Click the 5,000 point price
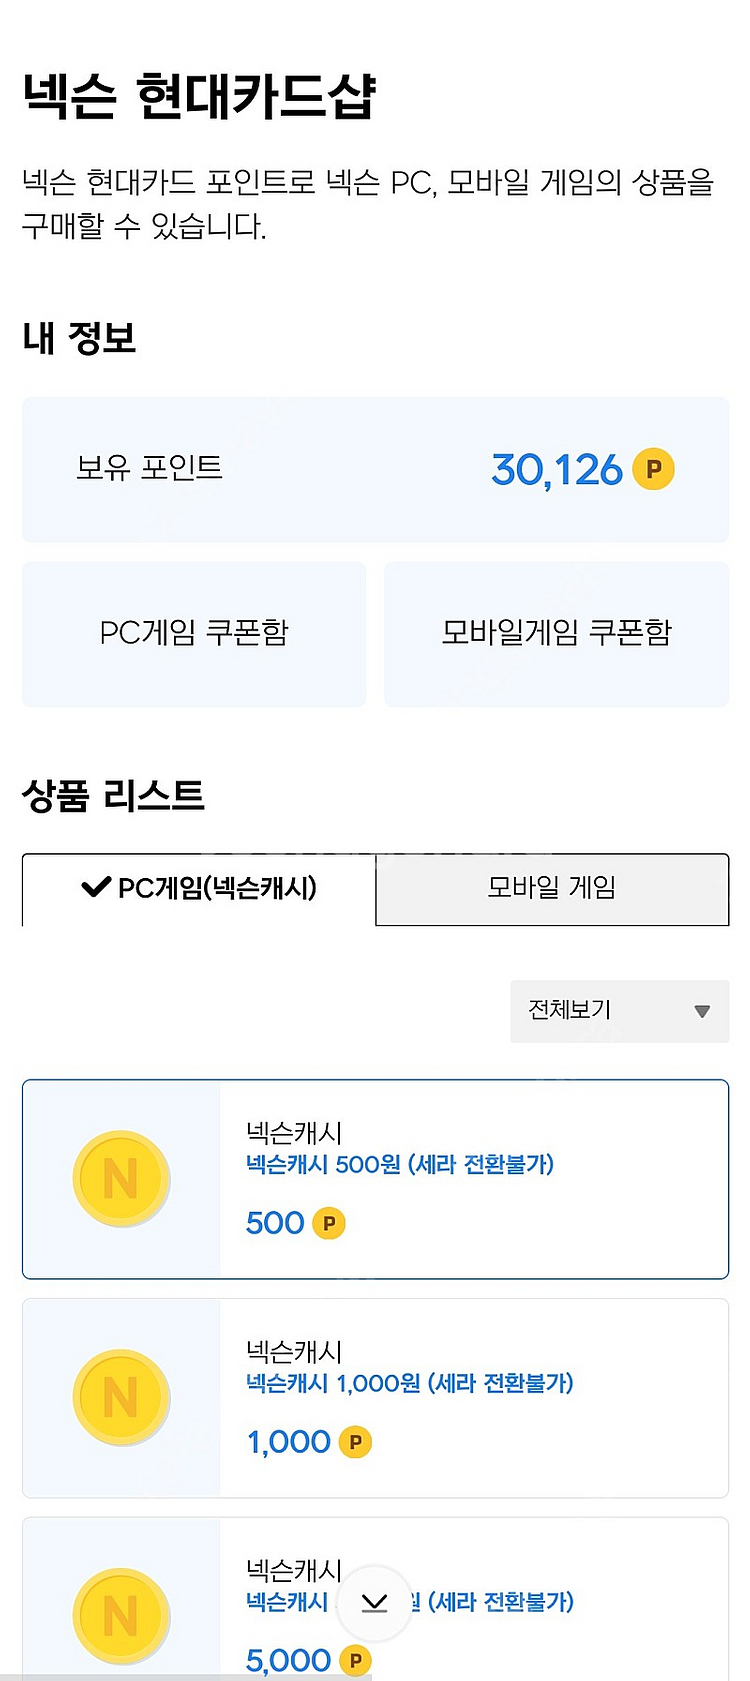This screenshot has width=750, height=1681. pyautogui.click(x=288, y=1660)
